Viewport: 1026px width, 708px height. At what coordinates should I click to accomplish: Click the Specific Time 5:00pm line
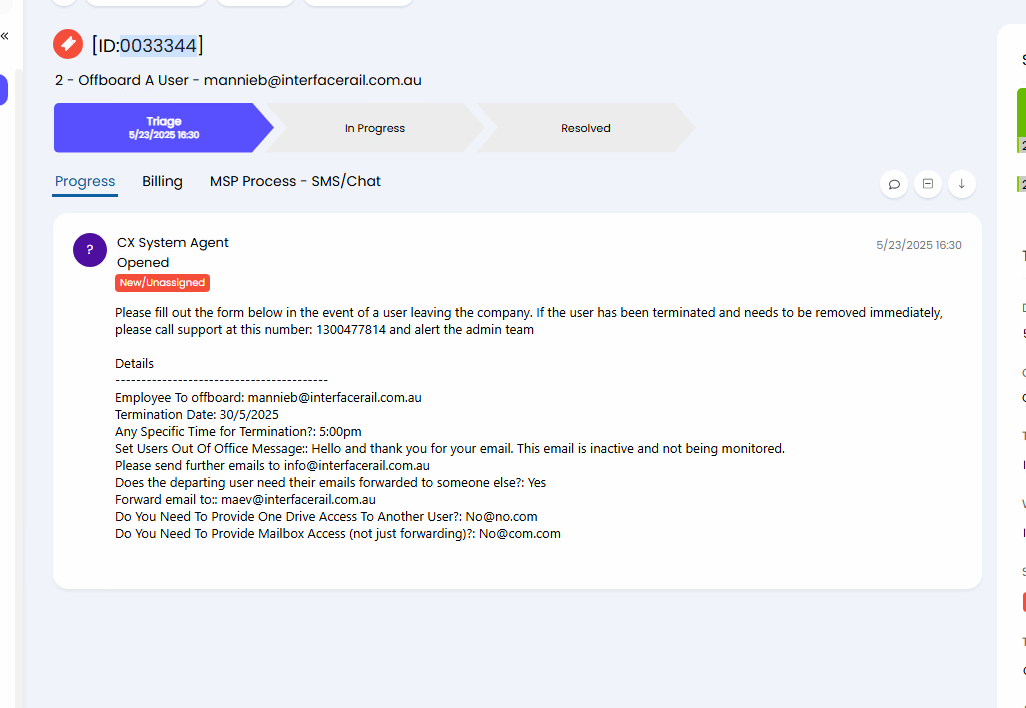coord(238,432)
